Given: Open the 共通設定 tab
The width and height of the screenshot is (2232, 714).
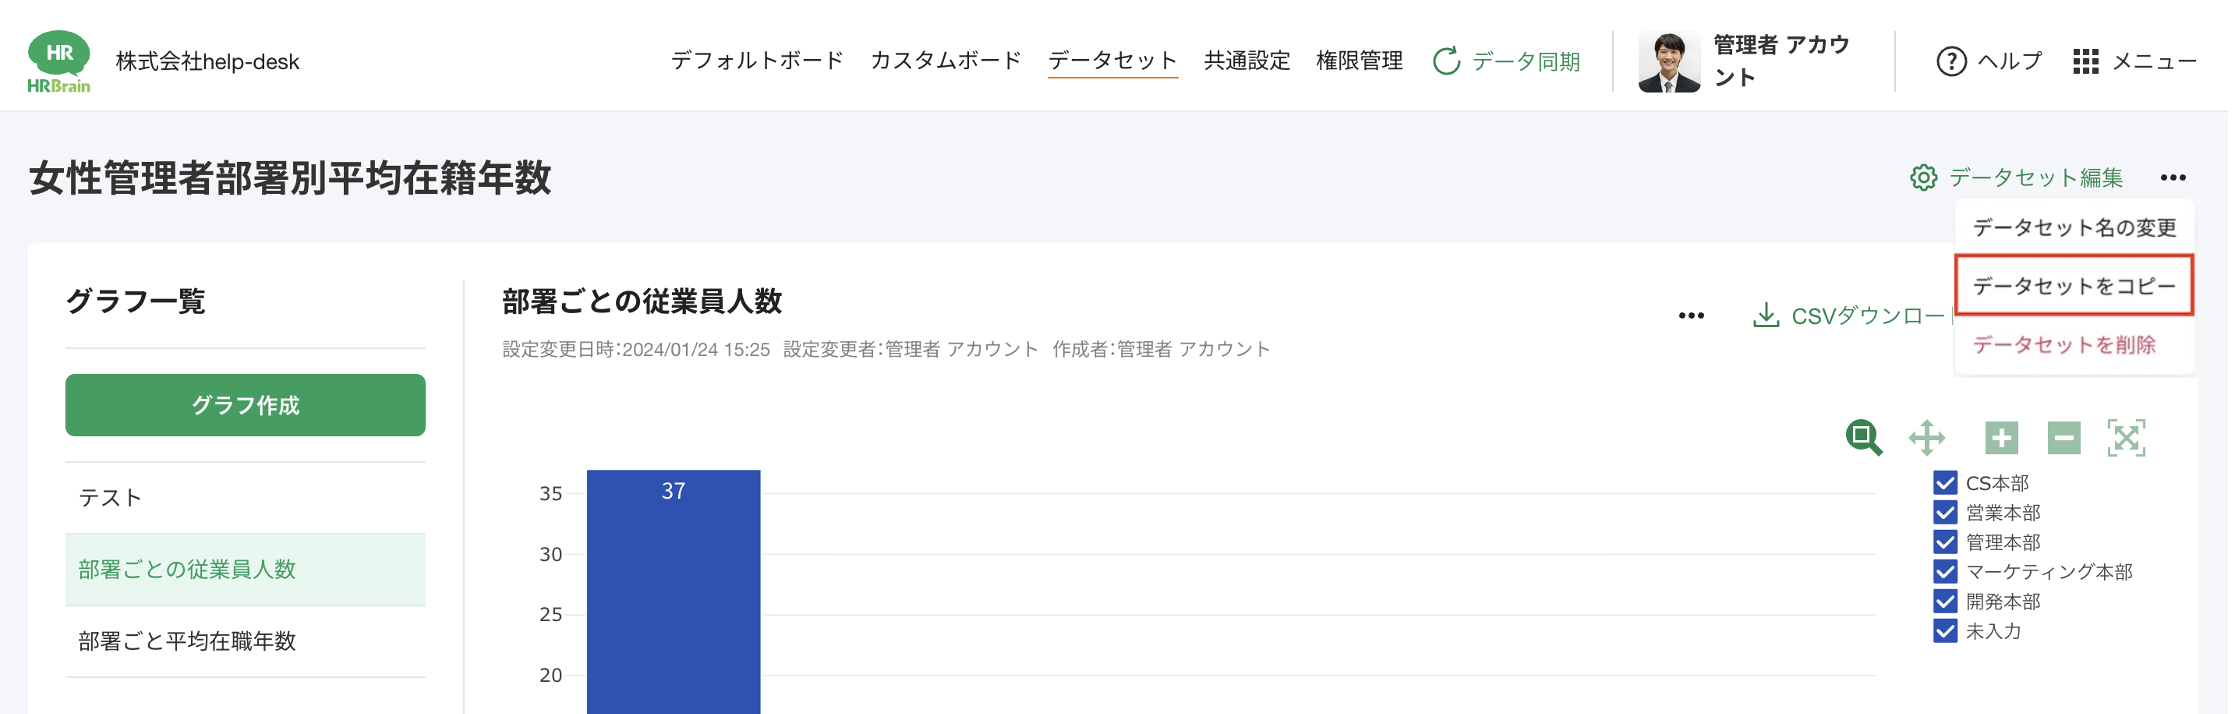Looking at the screenshot, I should click(x=1247, y=61).
